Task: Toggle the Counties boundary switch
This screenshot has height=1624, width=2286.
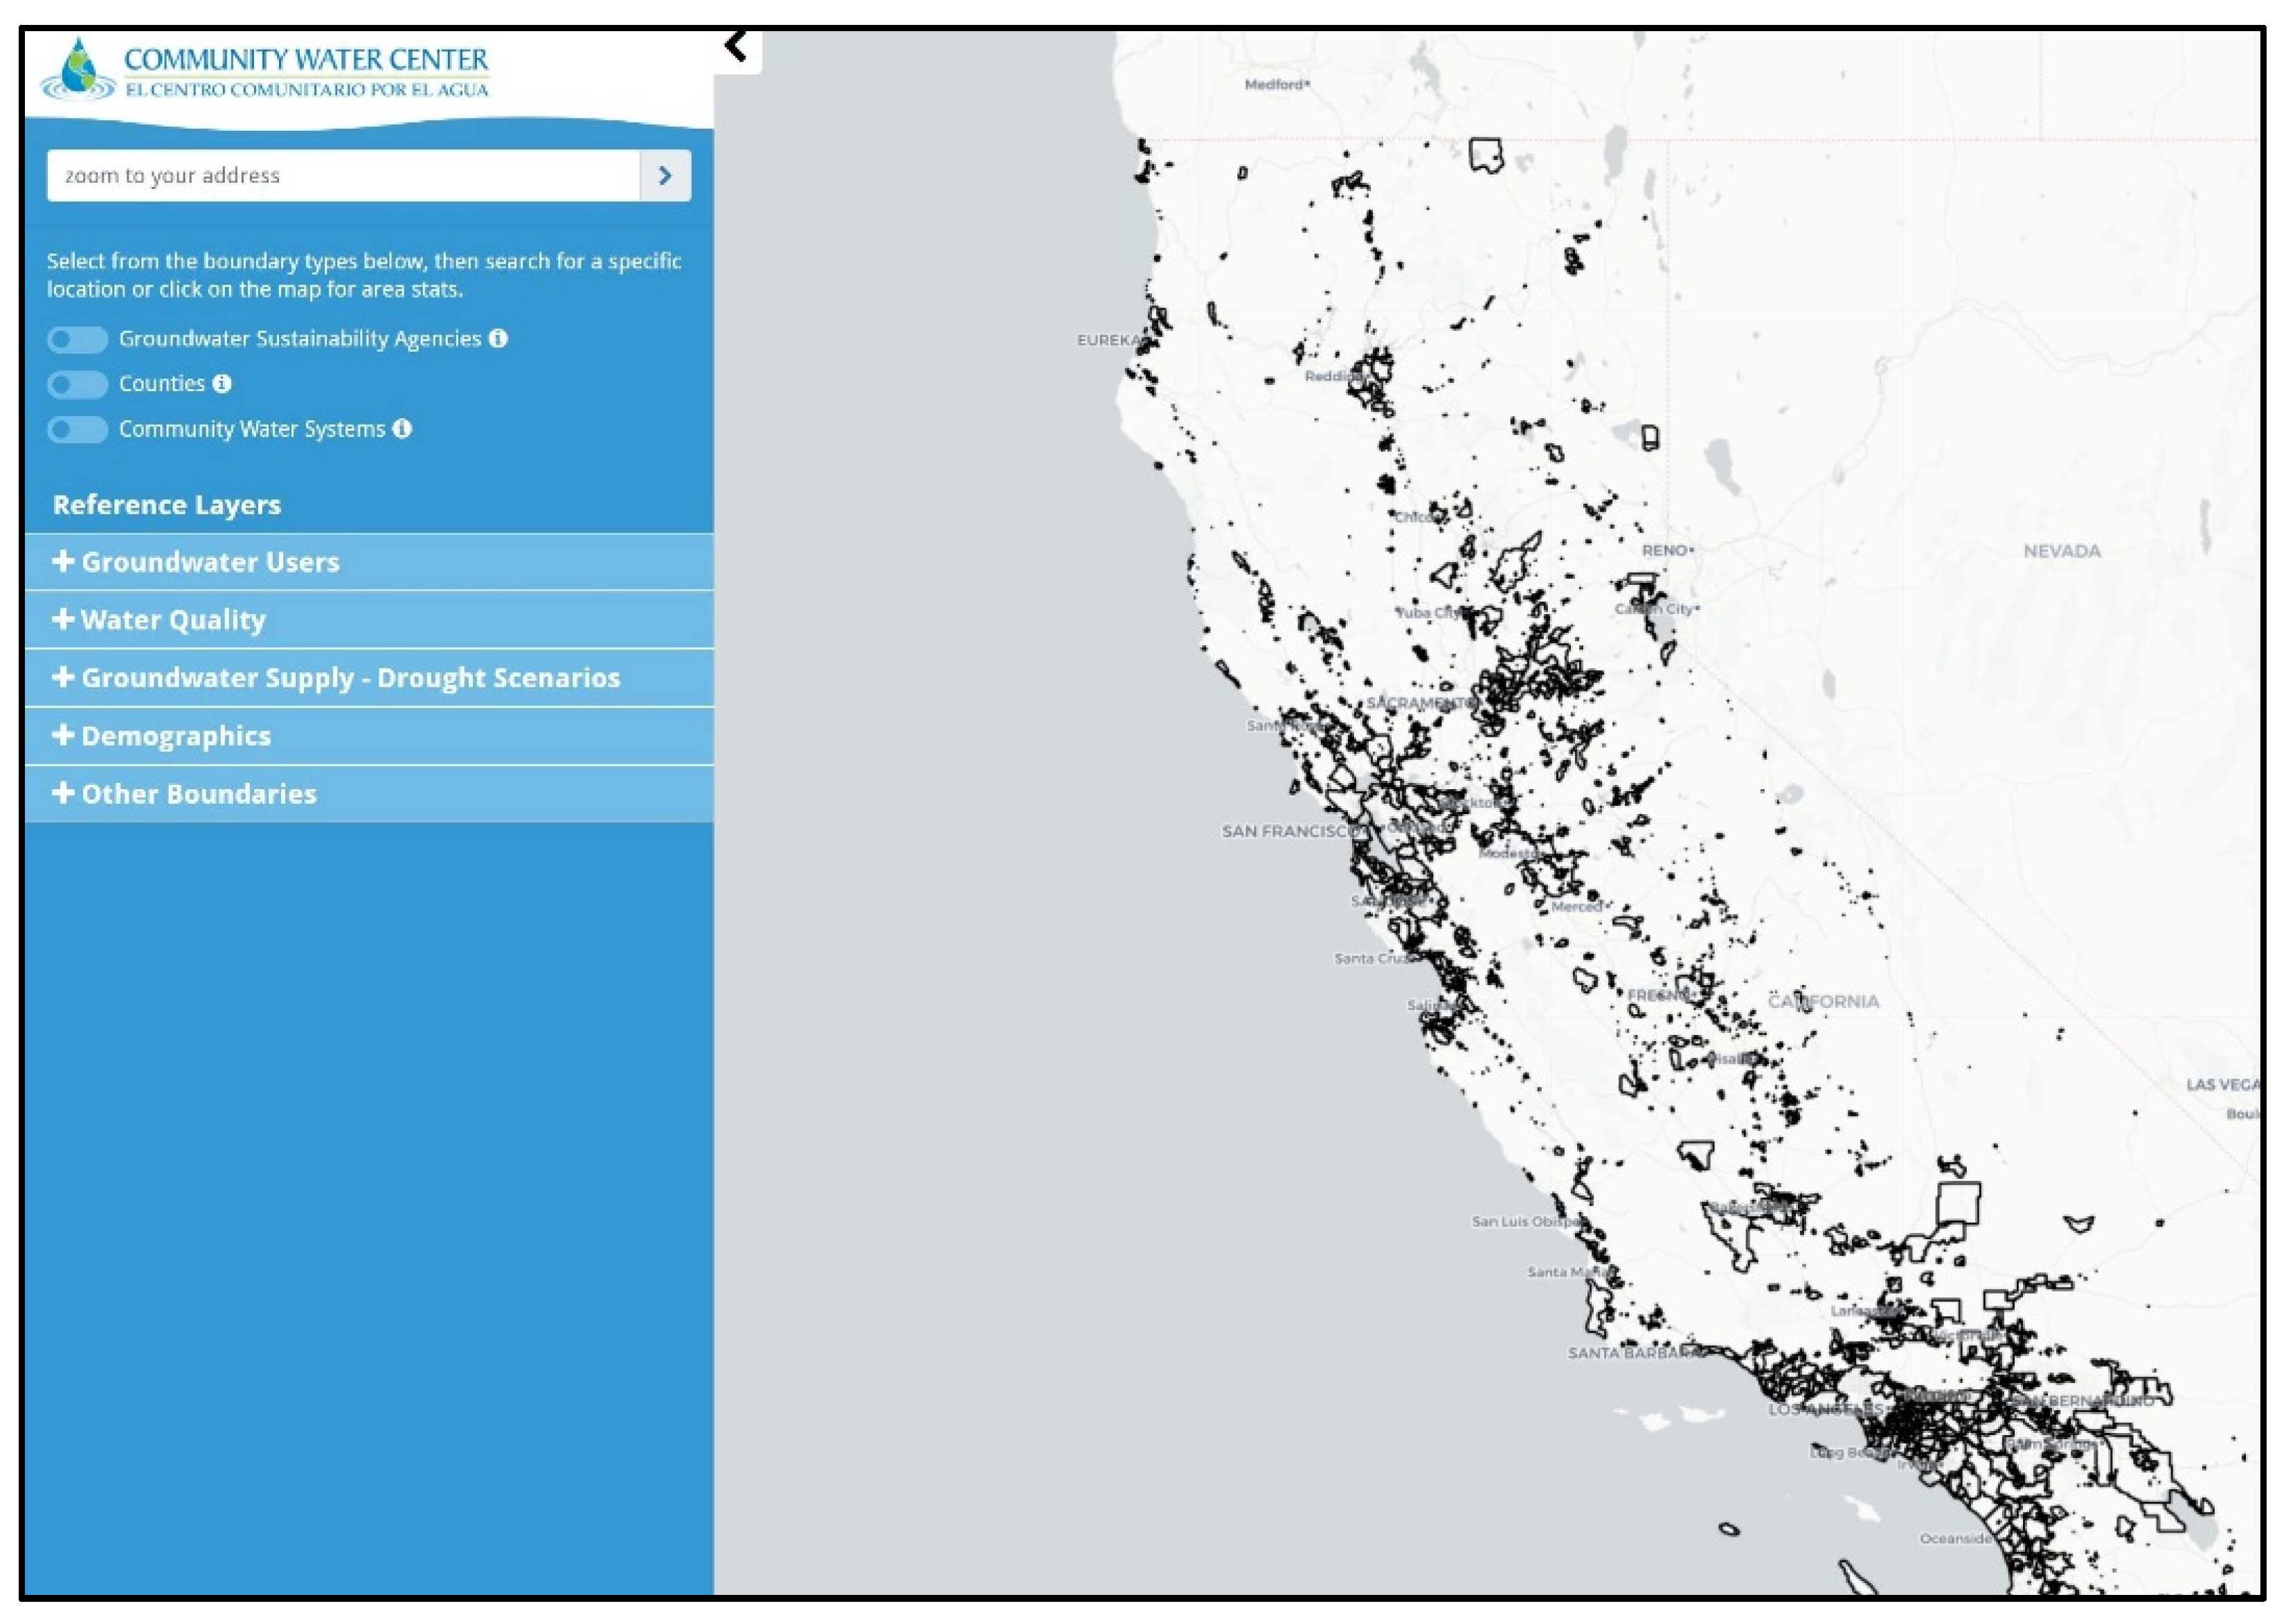Action: click(x=77, y=385)
